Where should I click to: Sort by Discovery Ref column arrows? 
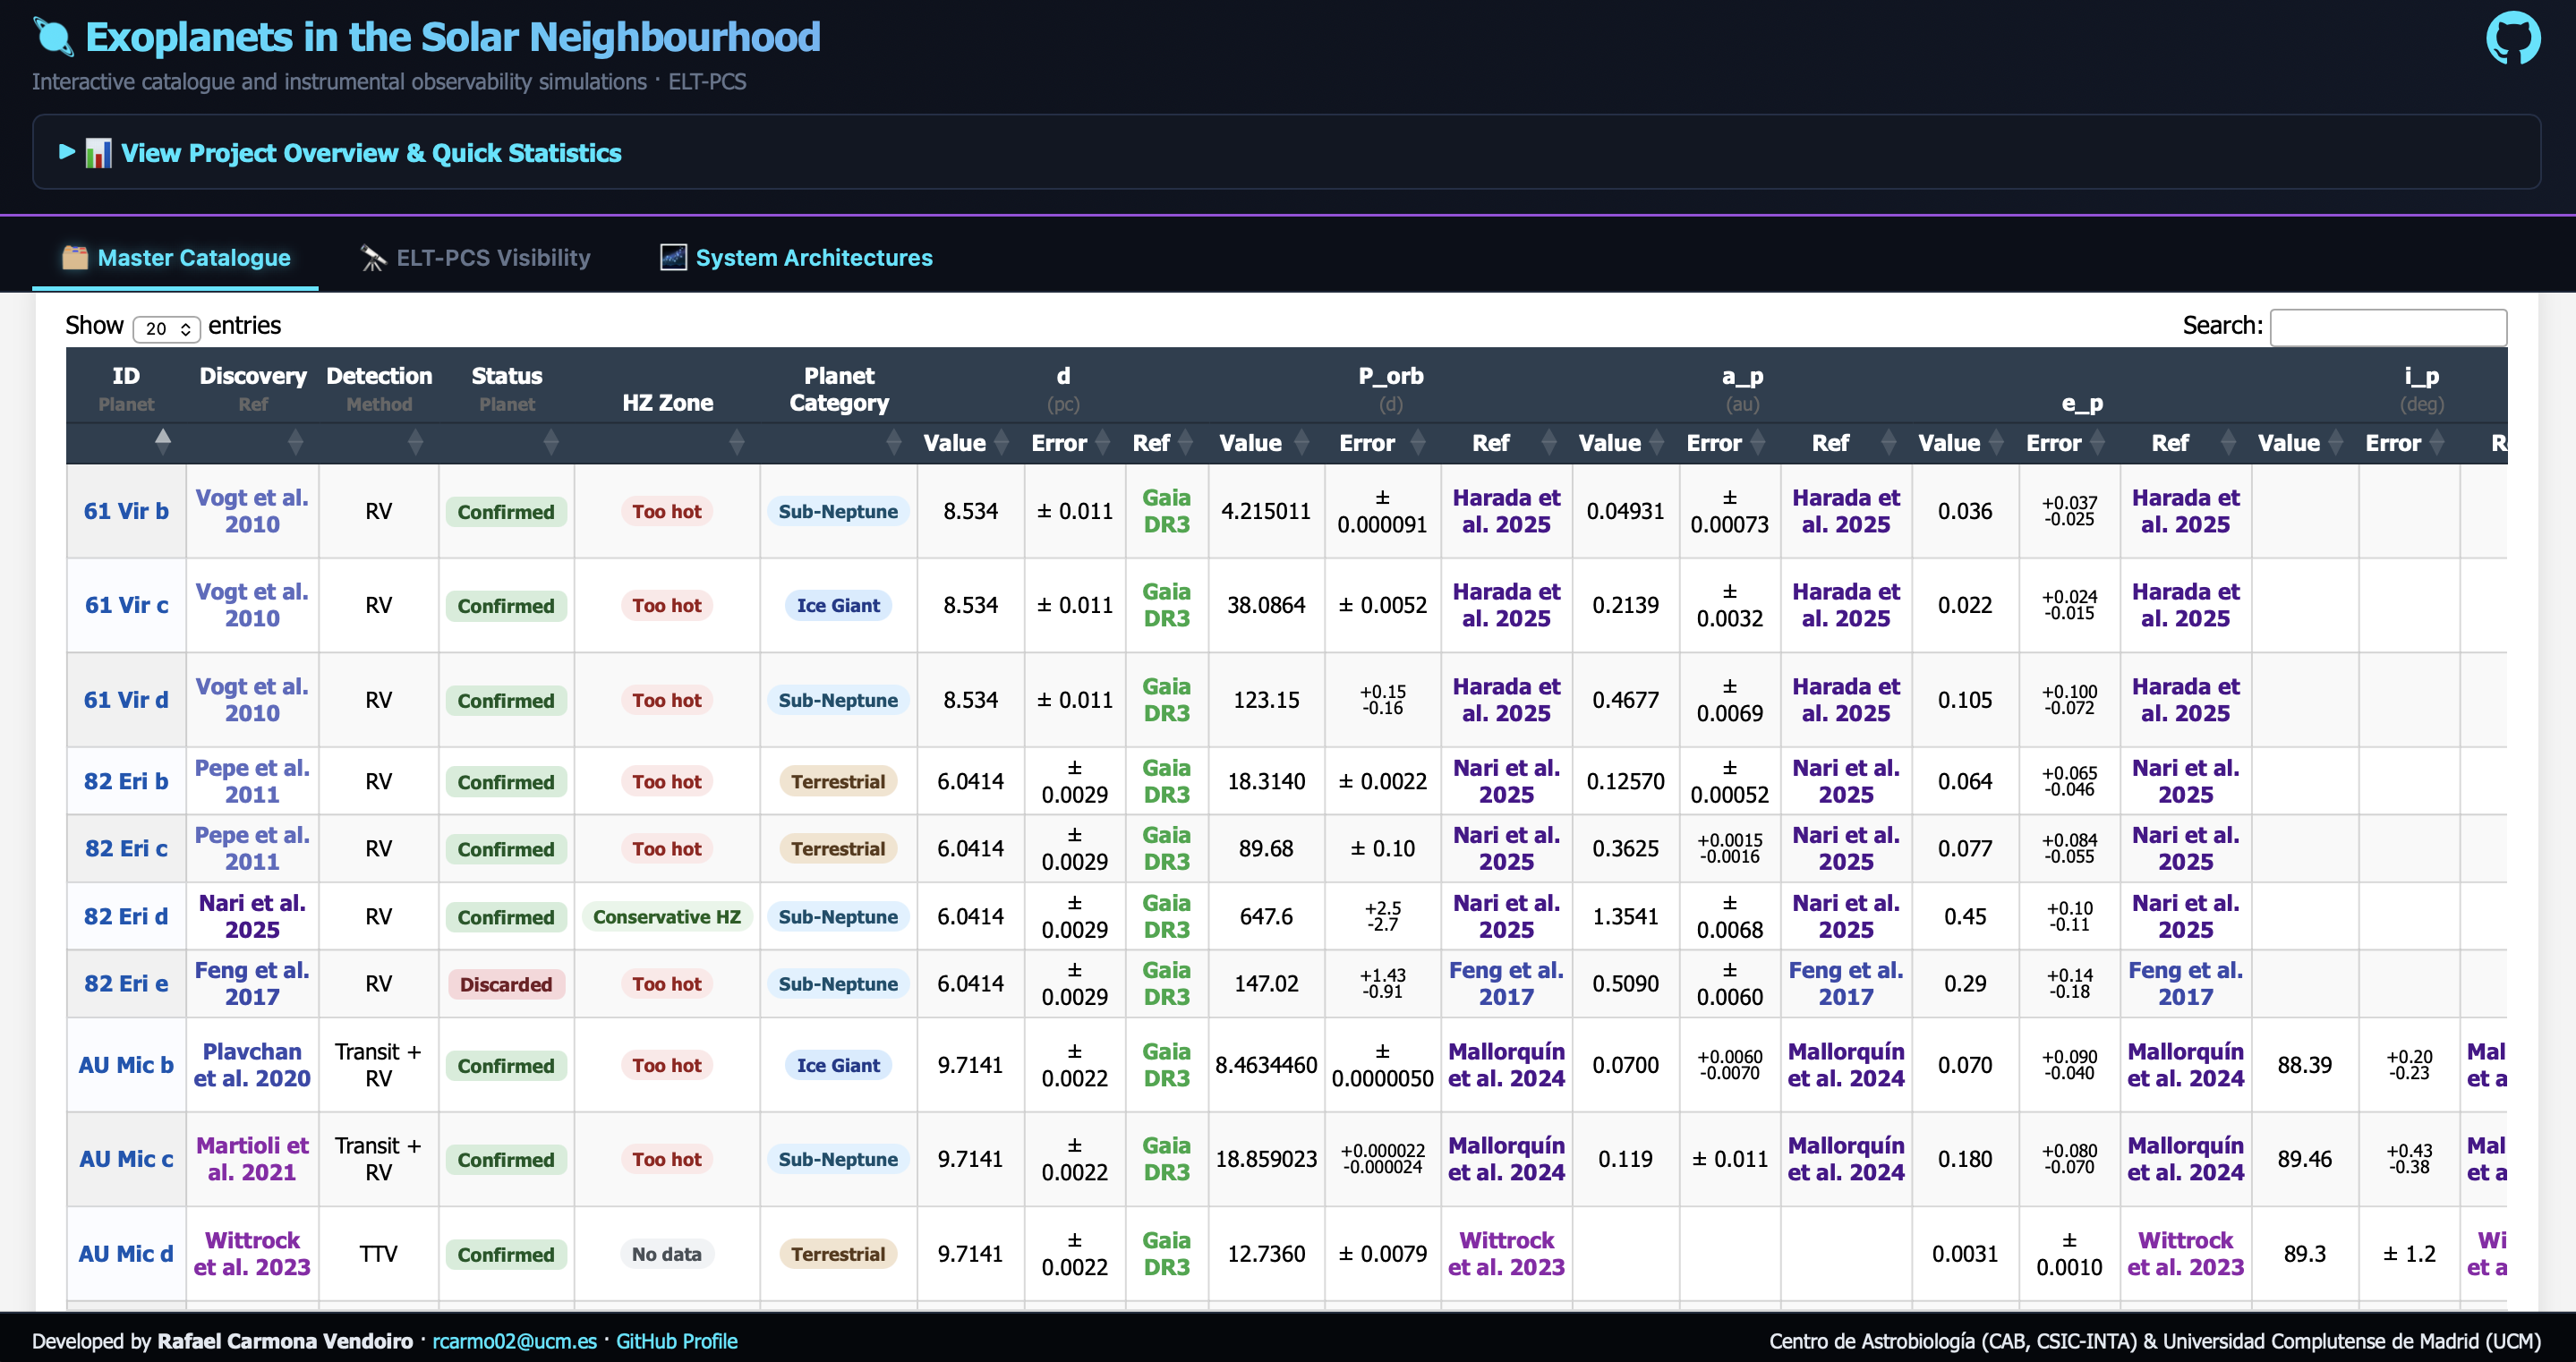click(x=295, y=441)
